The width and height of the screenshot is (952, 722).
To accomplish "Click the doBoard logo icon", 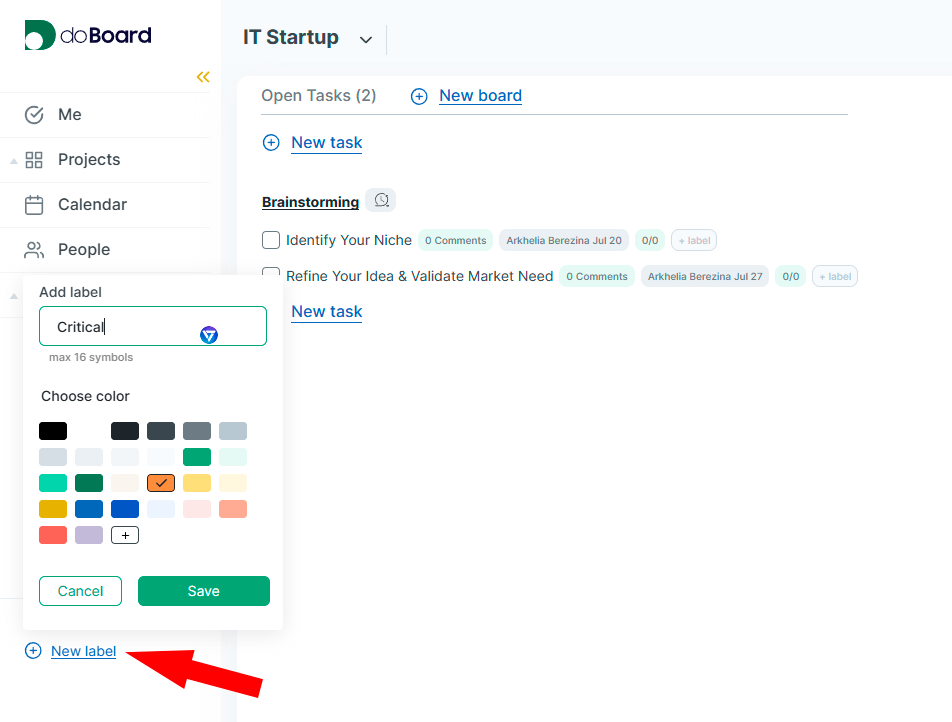I will point(40,35).
